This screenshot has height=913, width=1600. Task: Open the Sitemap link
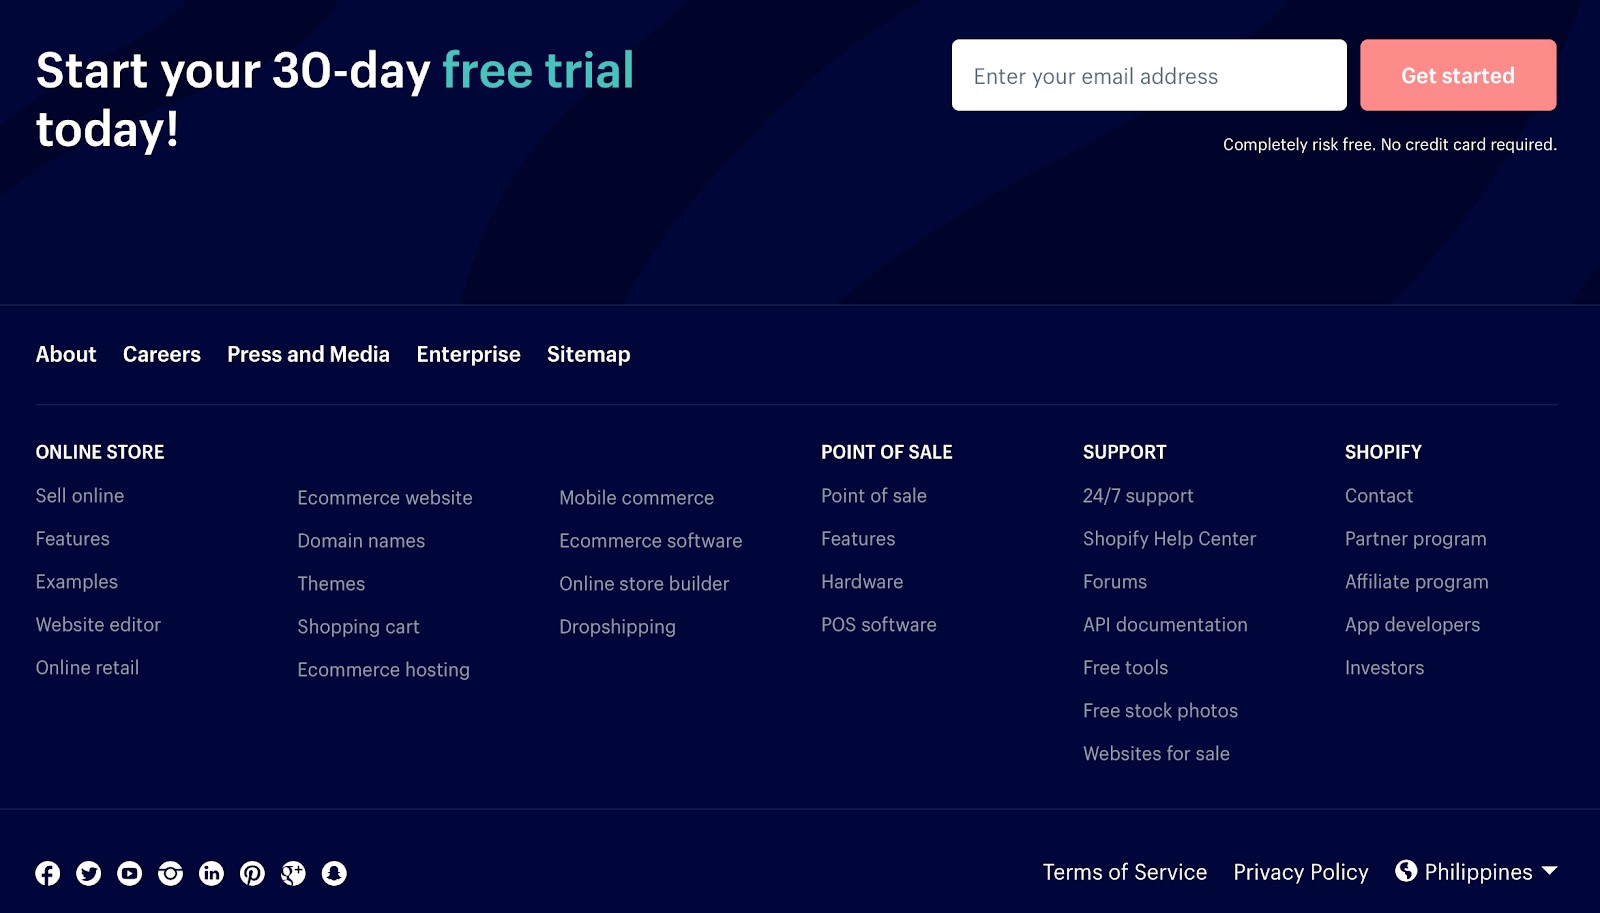589,354
